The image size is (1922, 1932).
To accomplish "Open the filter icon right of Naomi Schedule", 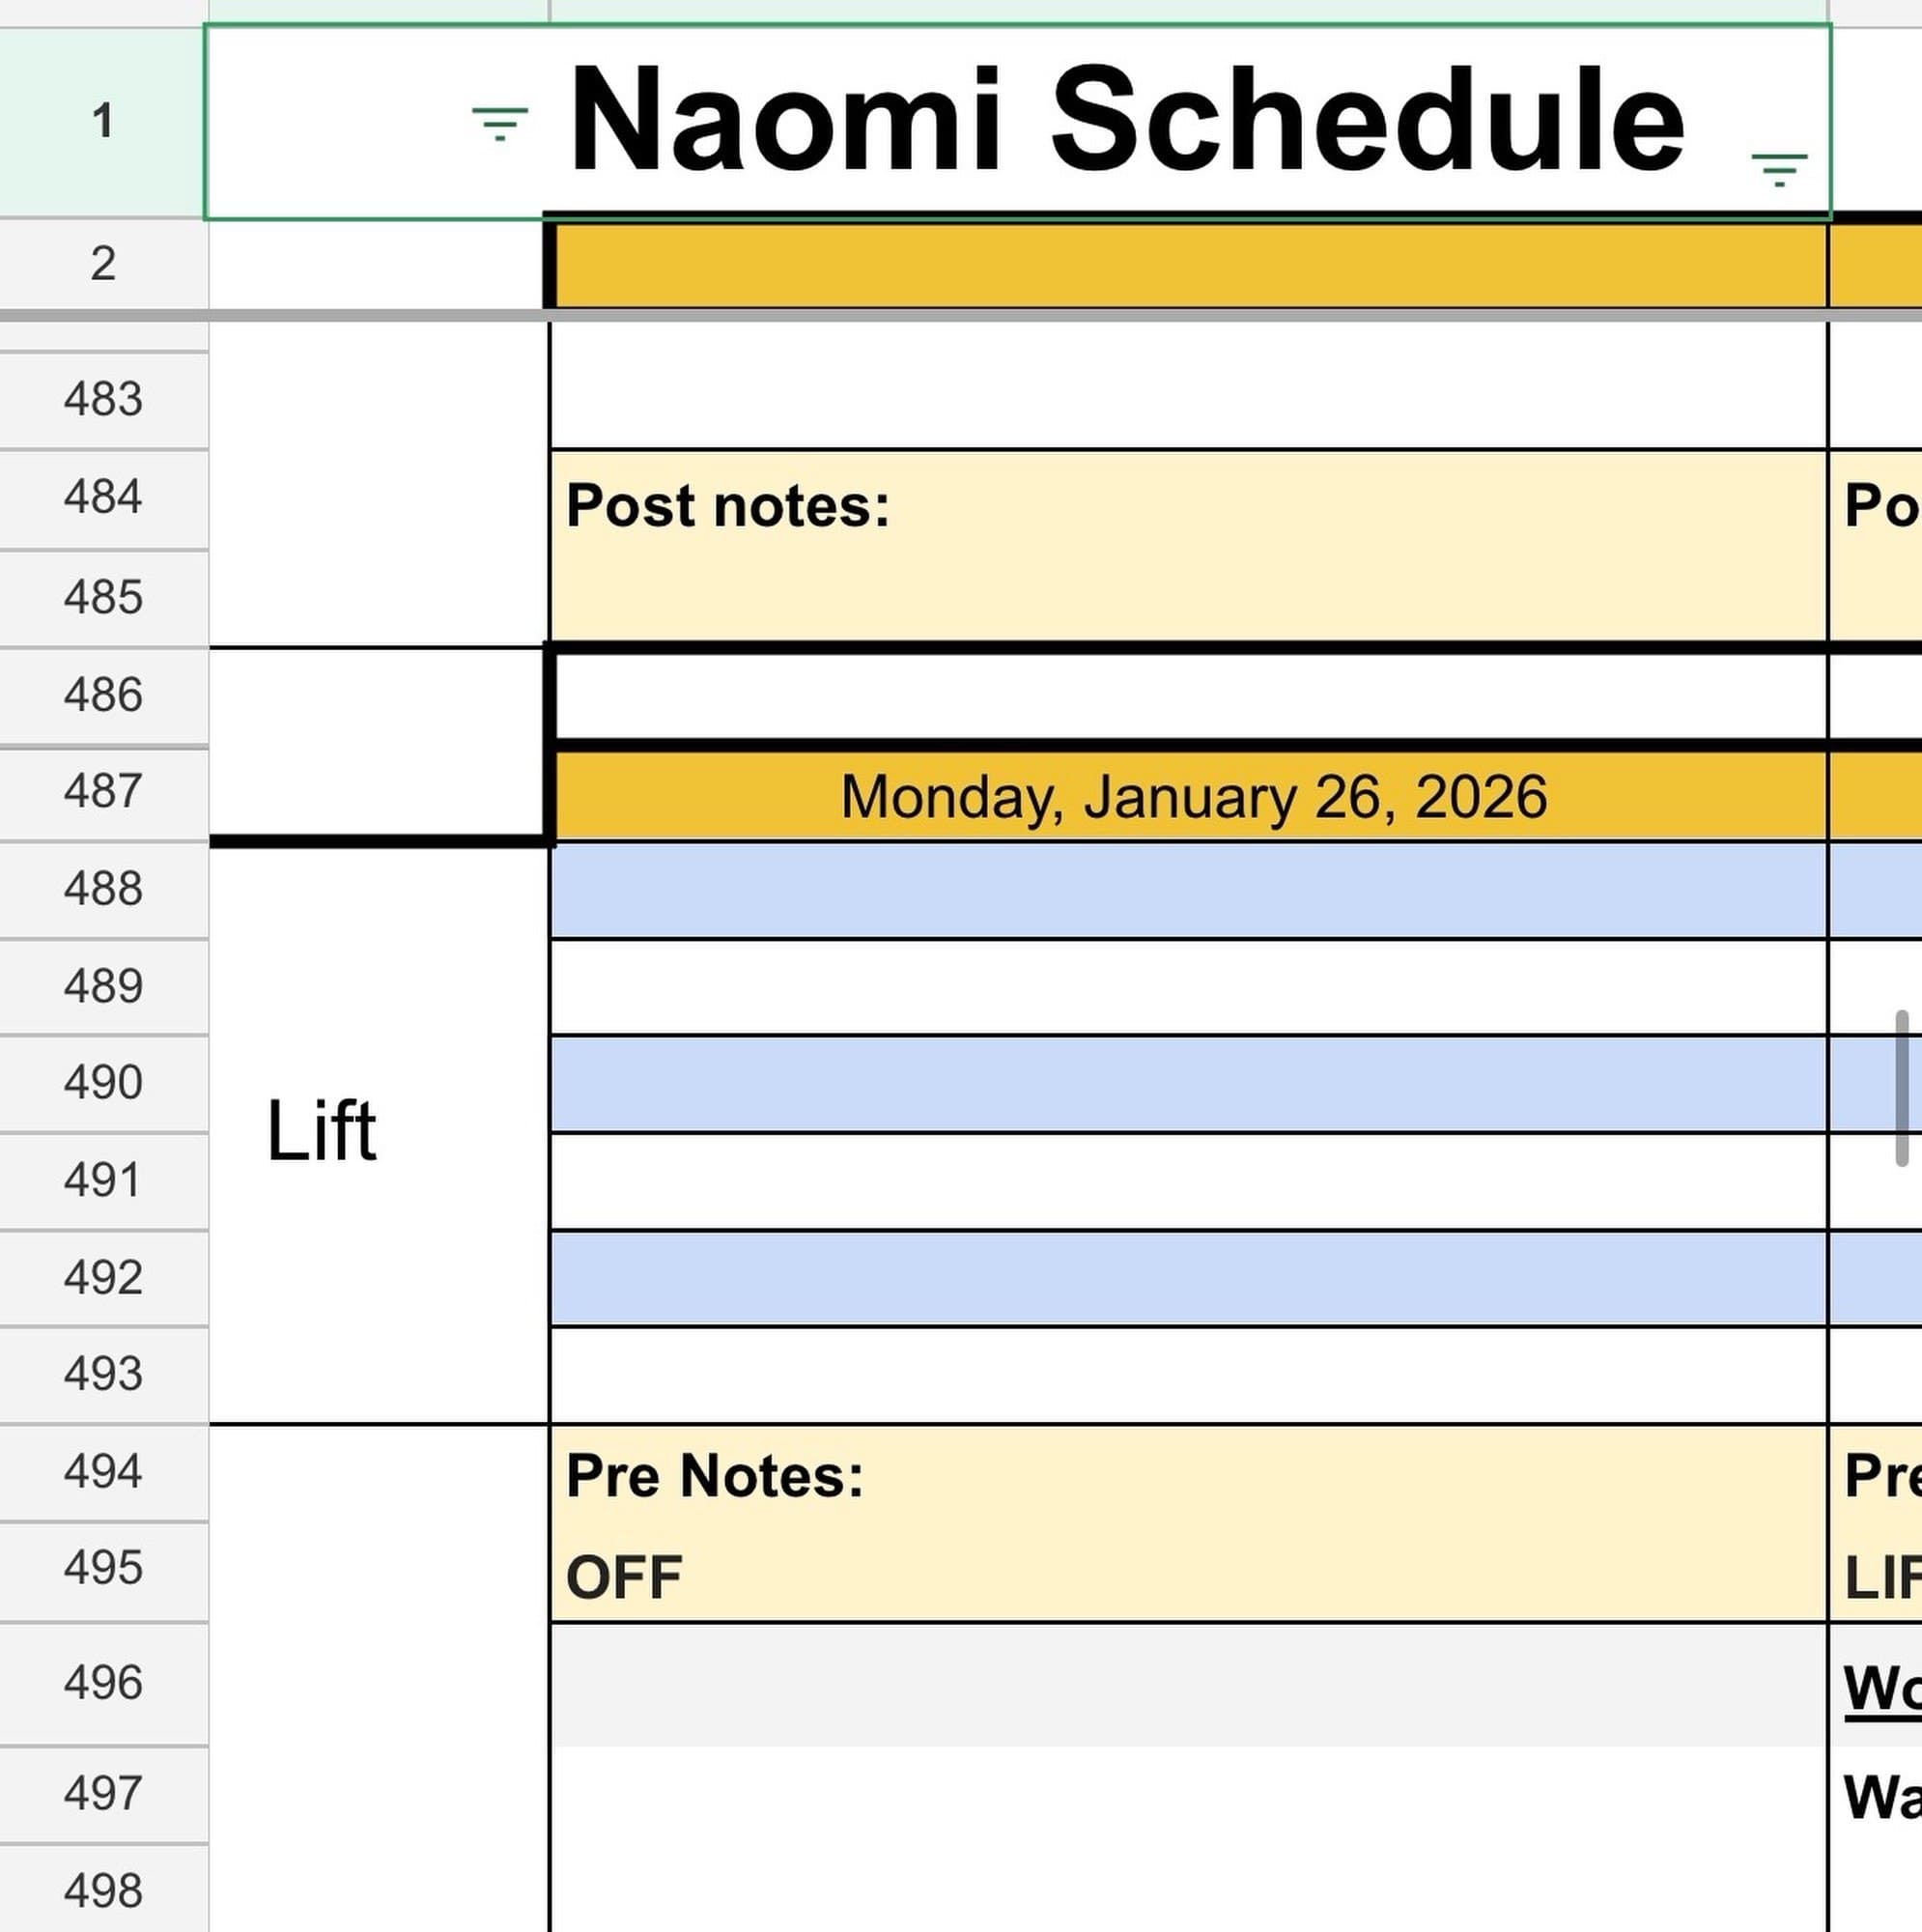I will point(1778,169).
